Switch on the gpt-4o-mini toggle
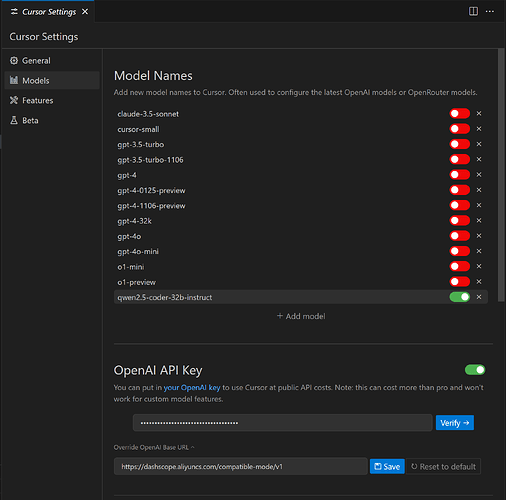 coord(460,251)
